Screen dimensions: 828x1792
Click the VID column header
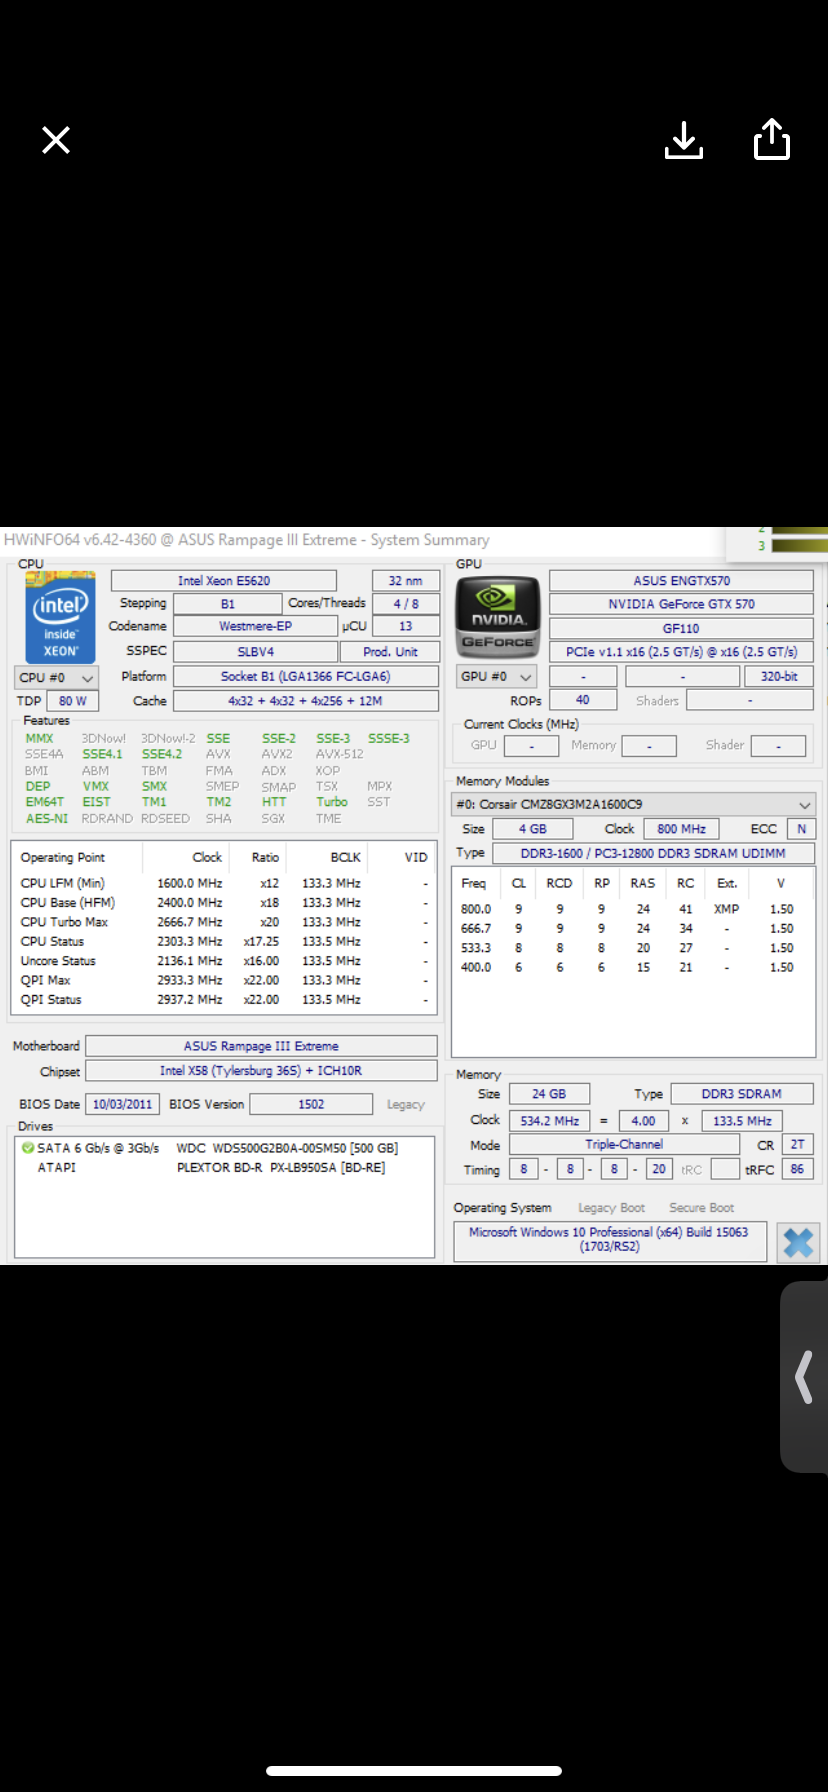tap(416, 857)
